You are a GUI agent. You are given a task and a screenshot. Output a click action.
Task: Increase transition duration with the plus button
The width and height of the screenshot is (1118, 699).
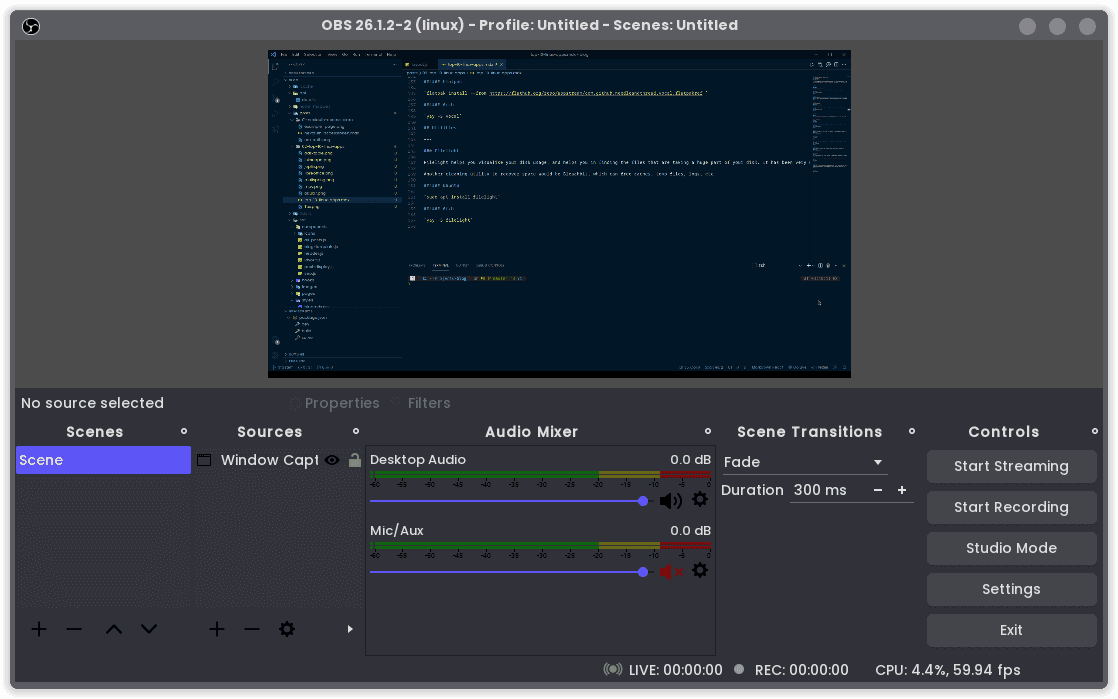click(902, 490)
